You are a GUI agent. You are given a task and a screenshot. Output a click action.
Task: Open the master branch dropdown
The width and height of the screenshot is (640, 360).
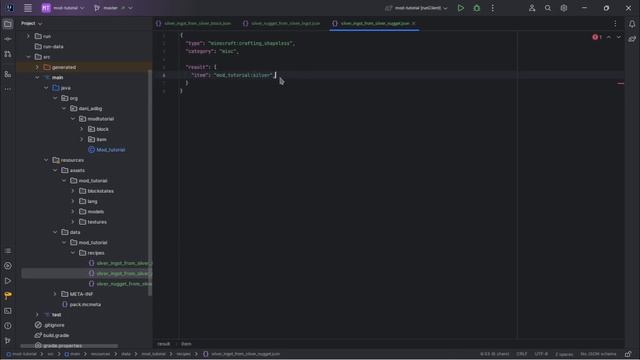click(113, 8)
